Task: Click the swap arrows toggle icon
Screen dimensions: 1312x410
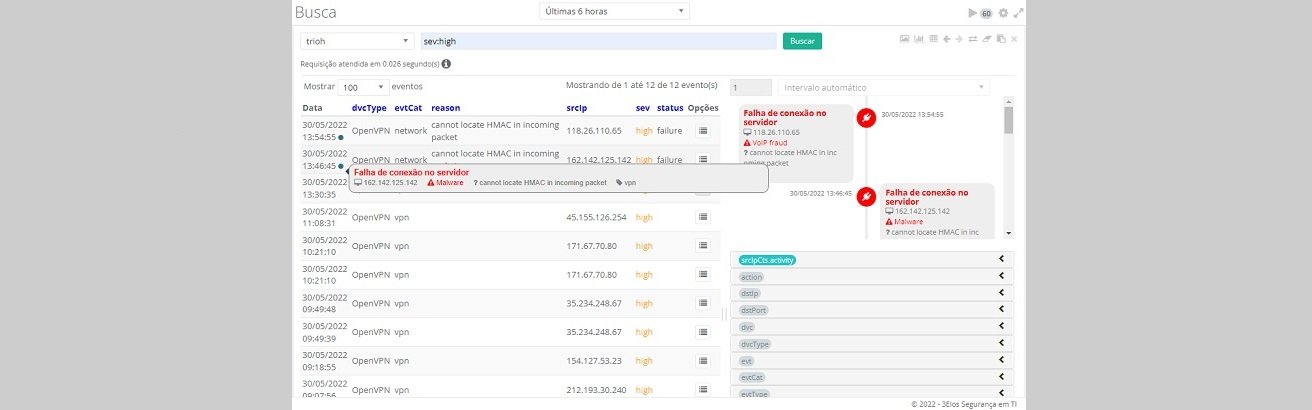Action: [973, 39]
